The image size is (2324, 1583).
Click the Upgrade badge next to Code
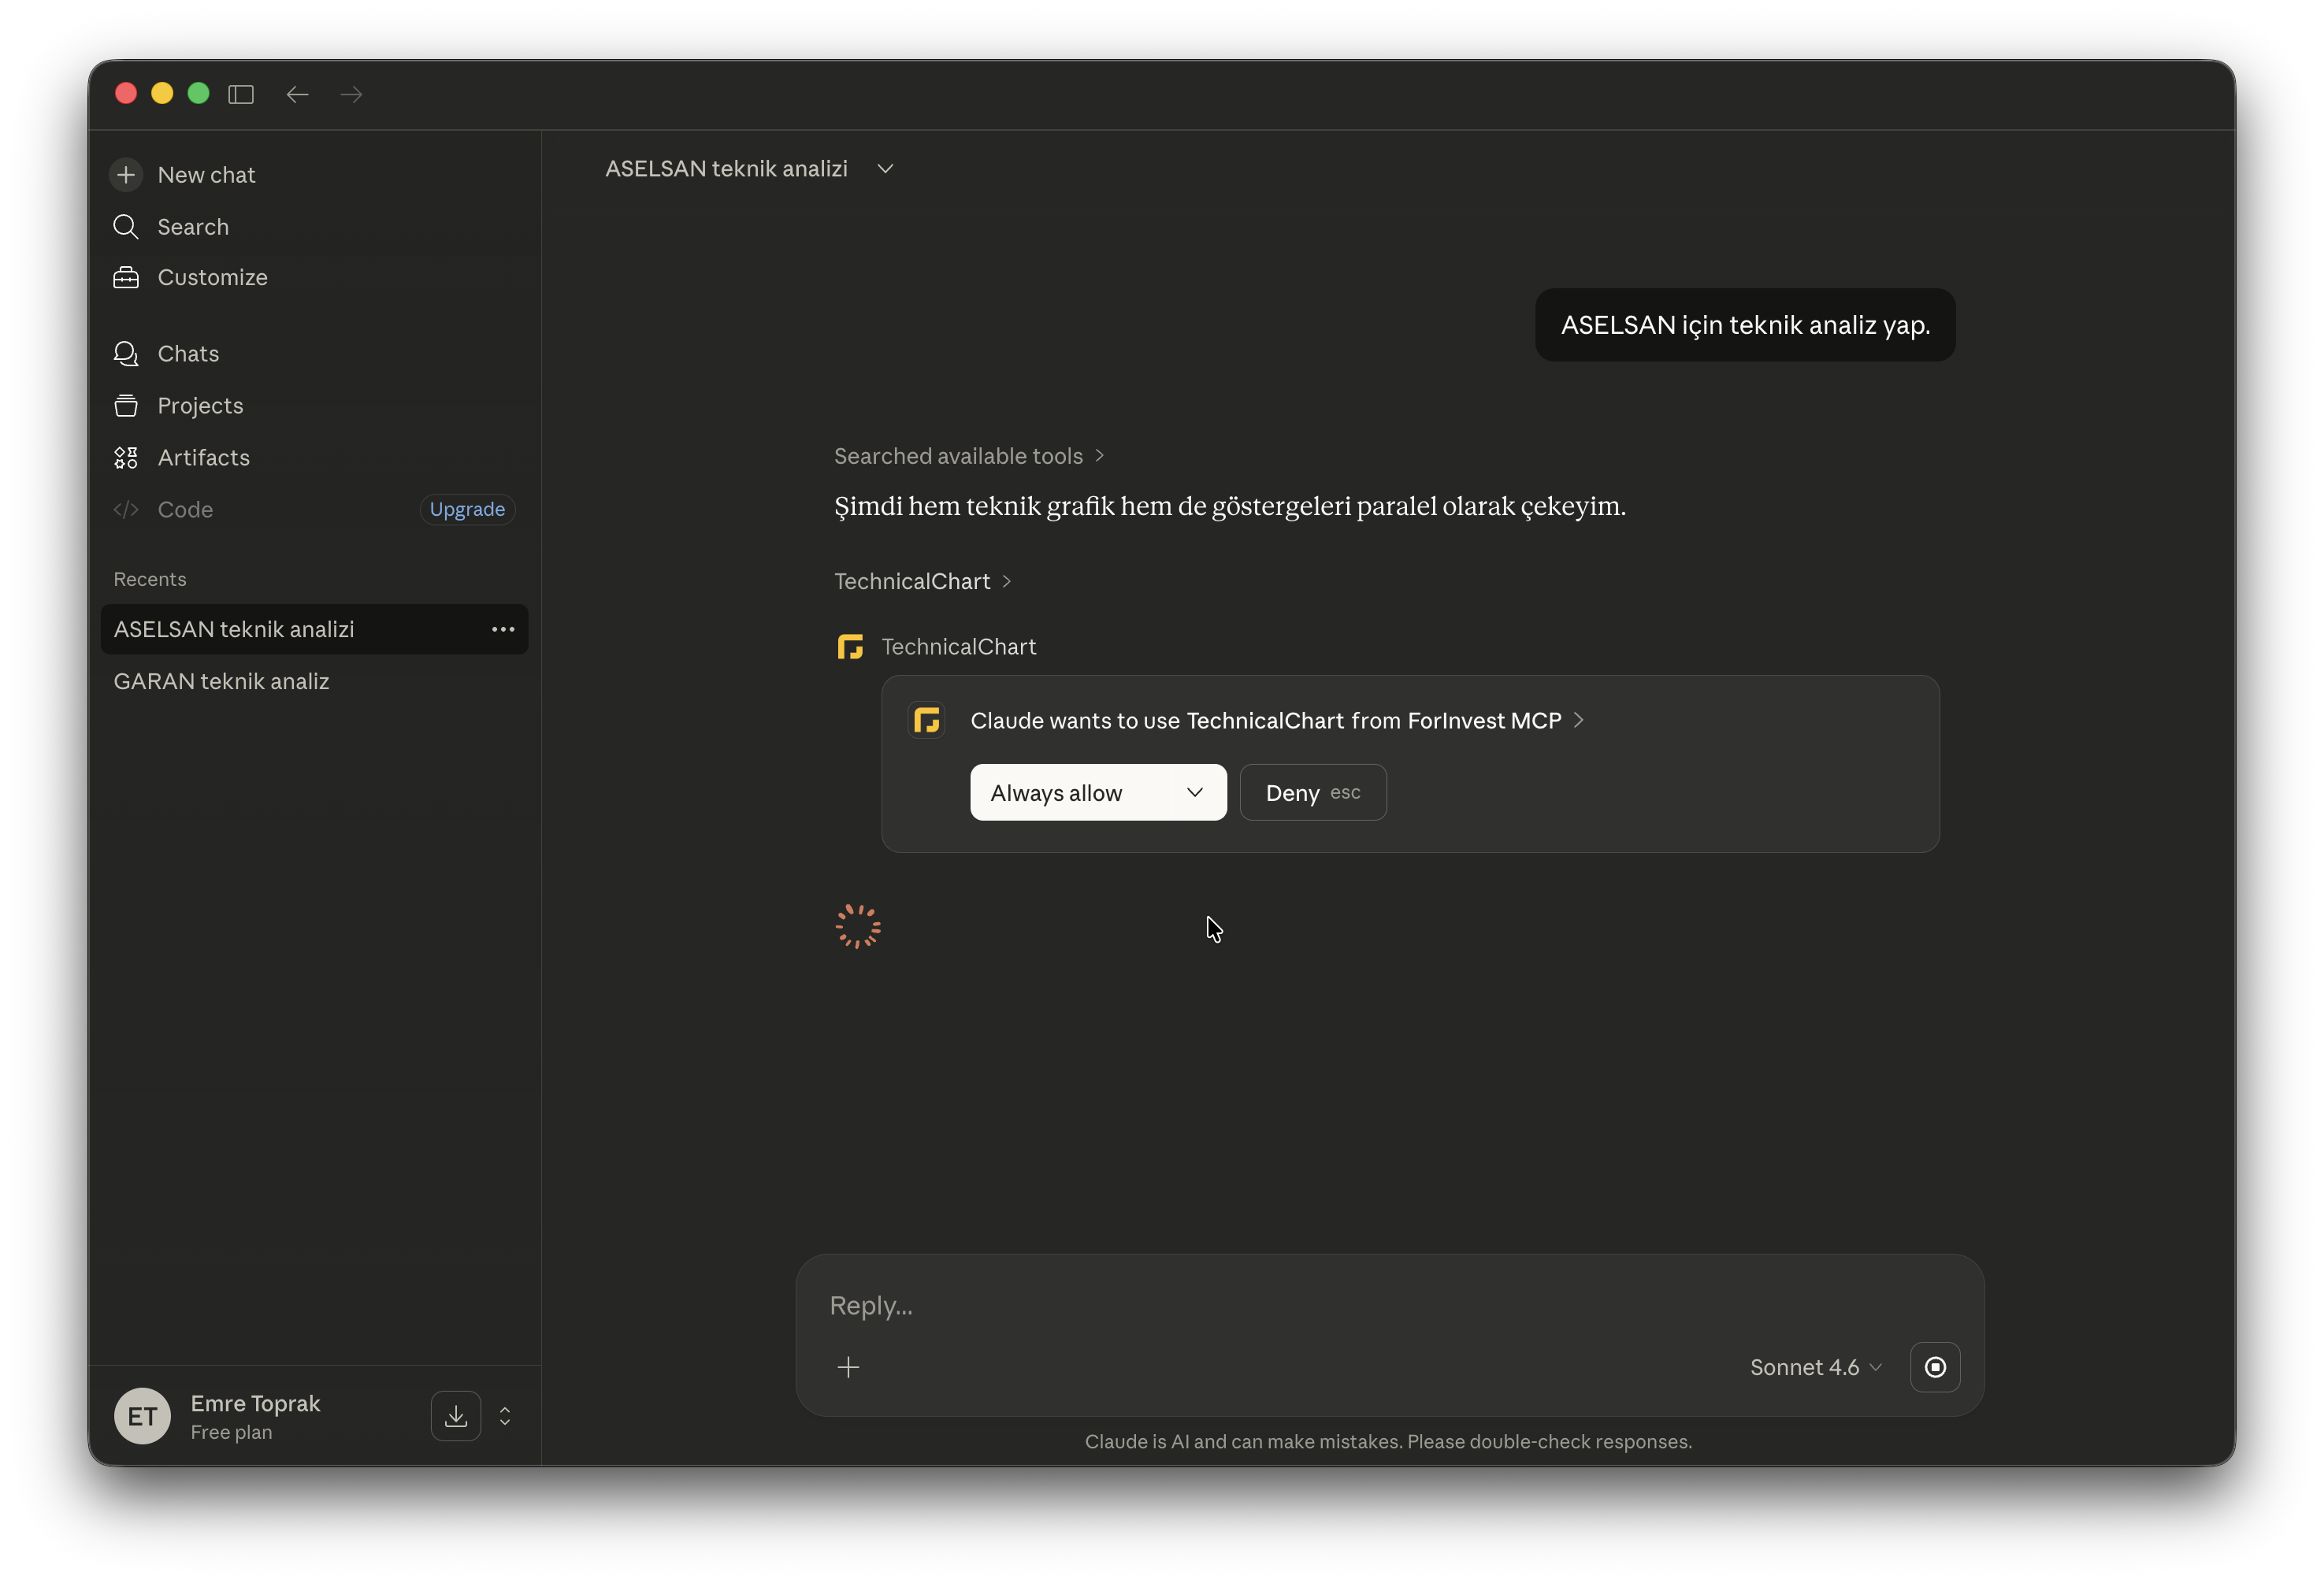(x=467, y=509)
